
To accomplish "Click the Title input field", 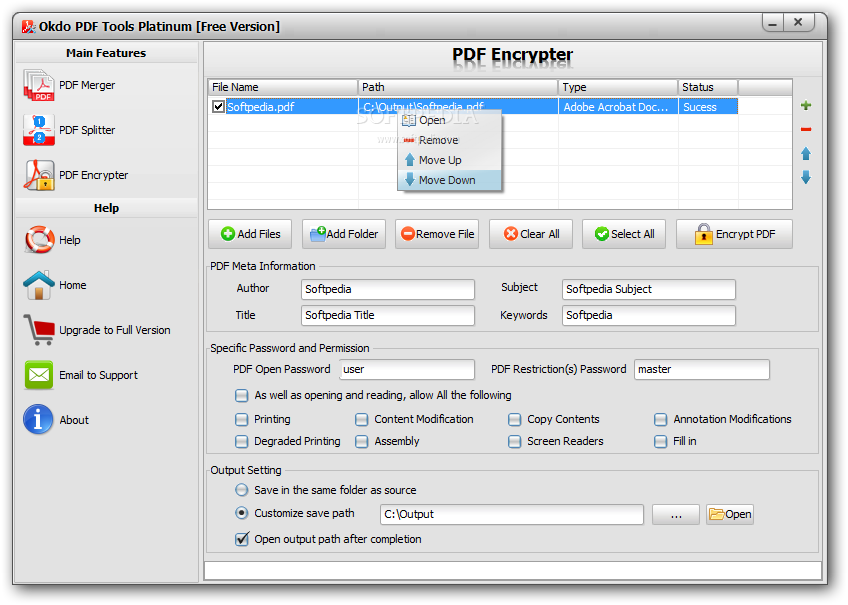I will pos(388,315).
